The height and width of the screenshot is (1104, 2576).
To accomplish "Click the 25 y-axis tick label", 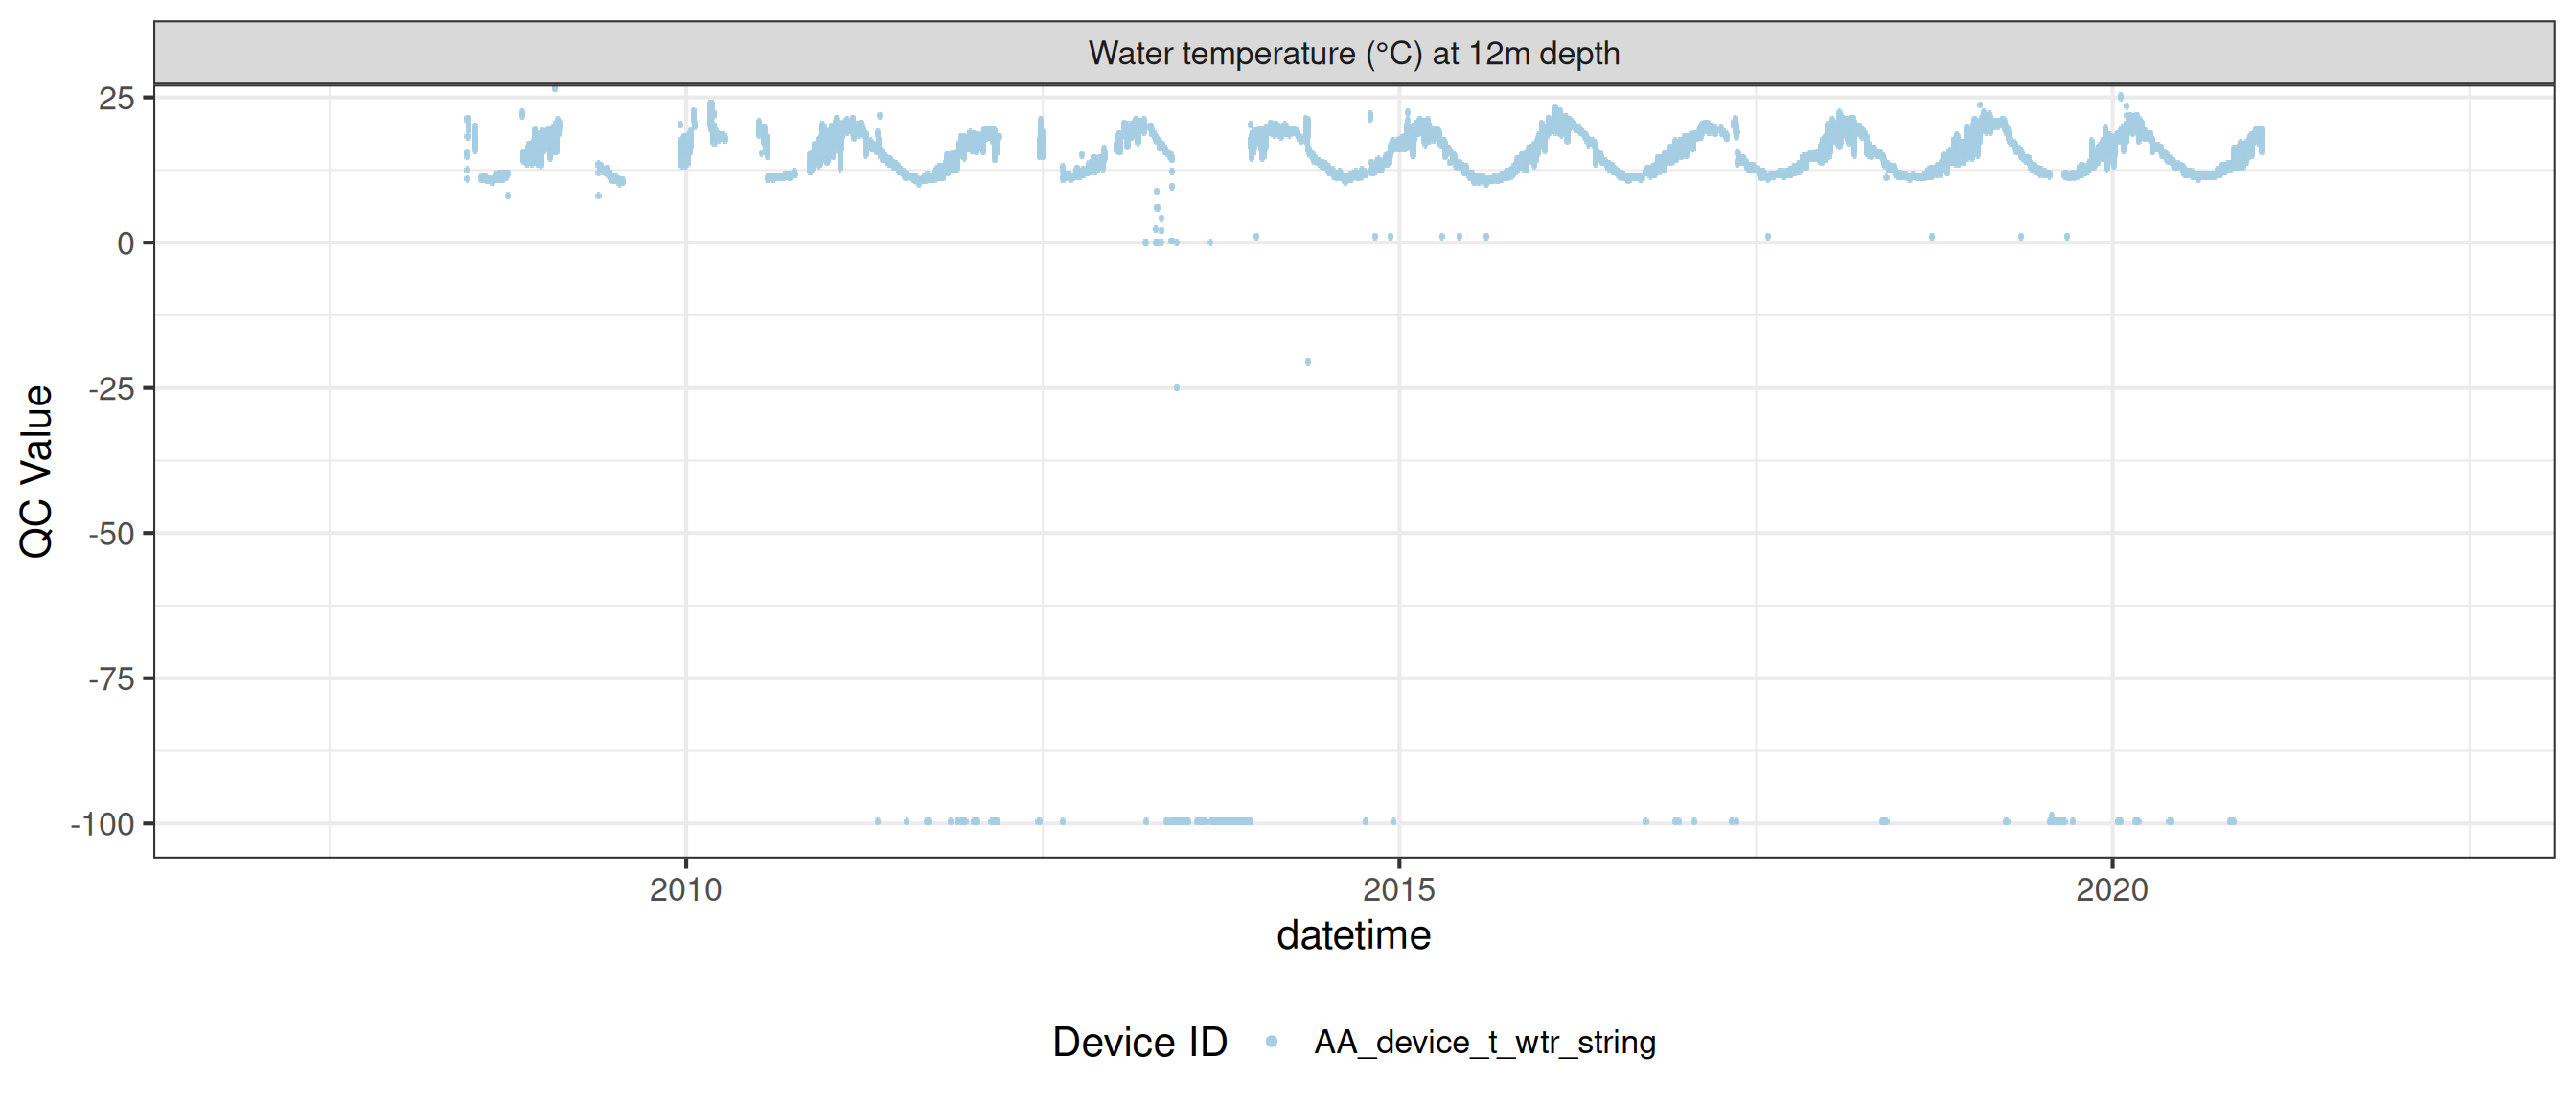I will tap(116, 98).
